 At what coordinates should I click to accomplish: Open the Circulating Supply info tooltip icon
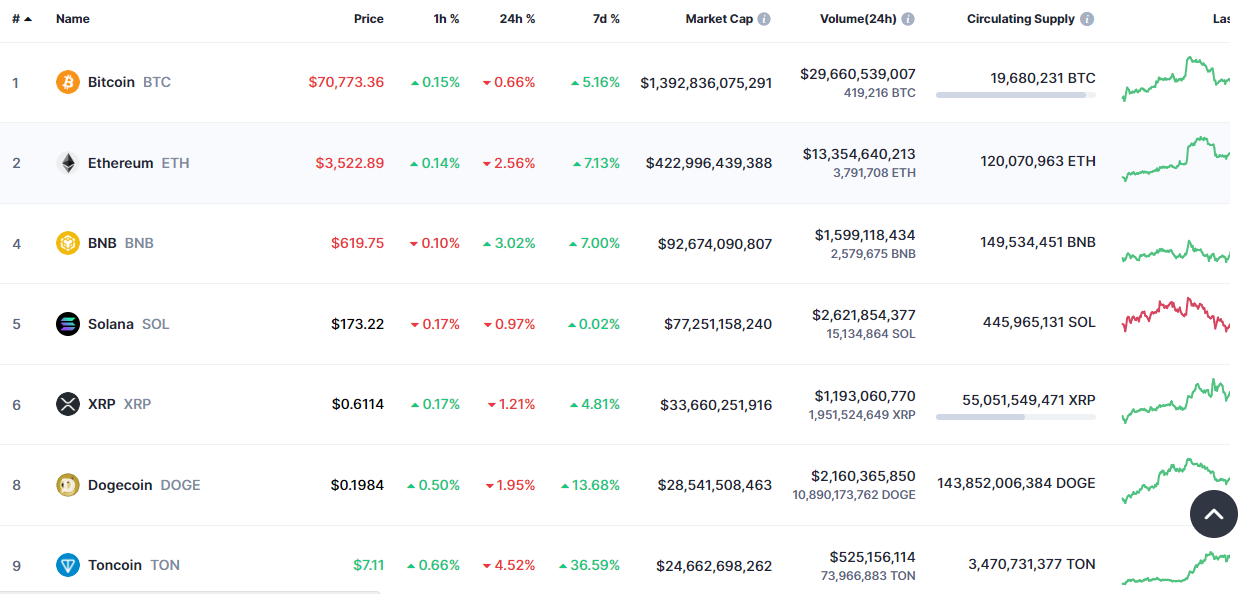[x=1087, y=19]
